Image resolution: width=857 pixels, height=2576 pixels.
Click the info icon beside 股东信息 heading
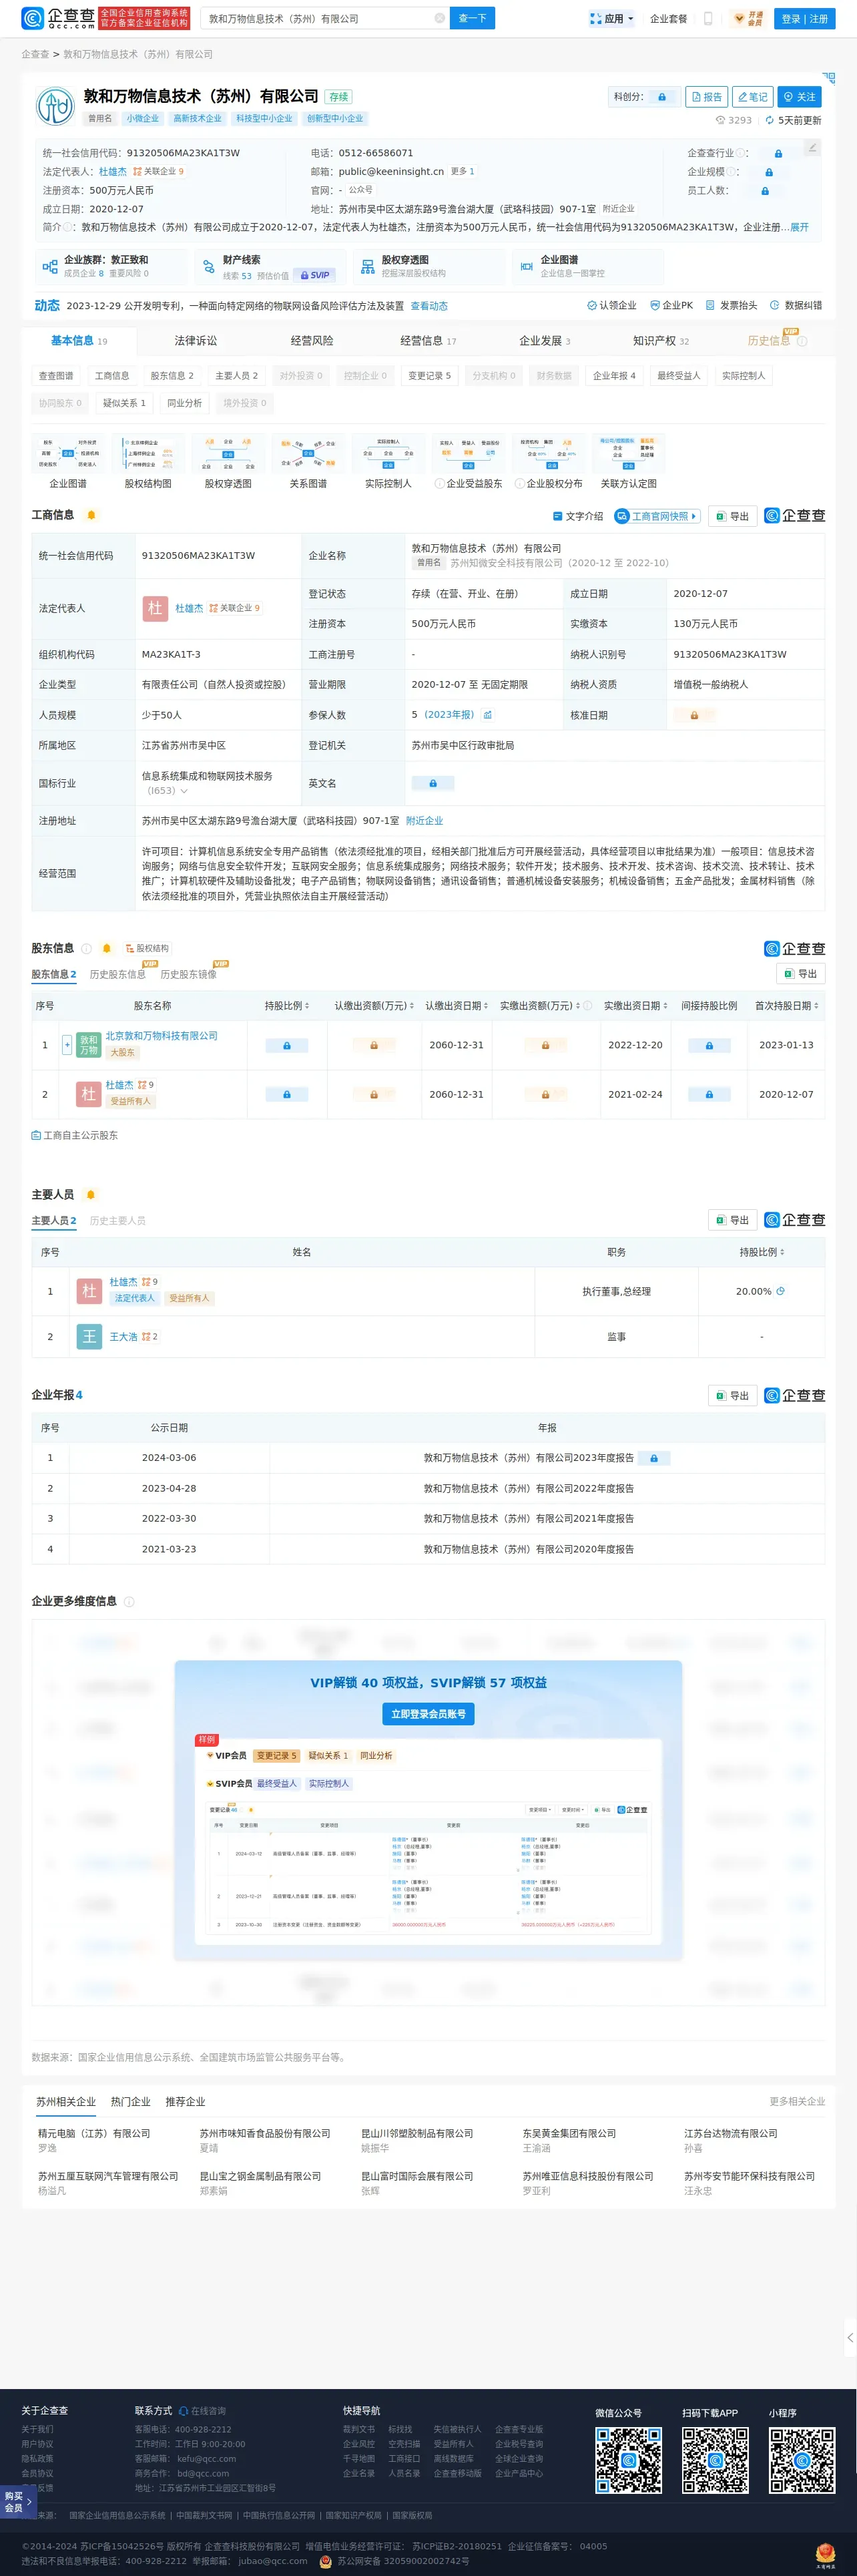[87, 948]
